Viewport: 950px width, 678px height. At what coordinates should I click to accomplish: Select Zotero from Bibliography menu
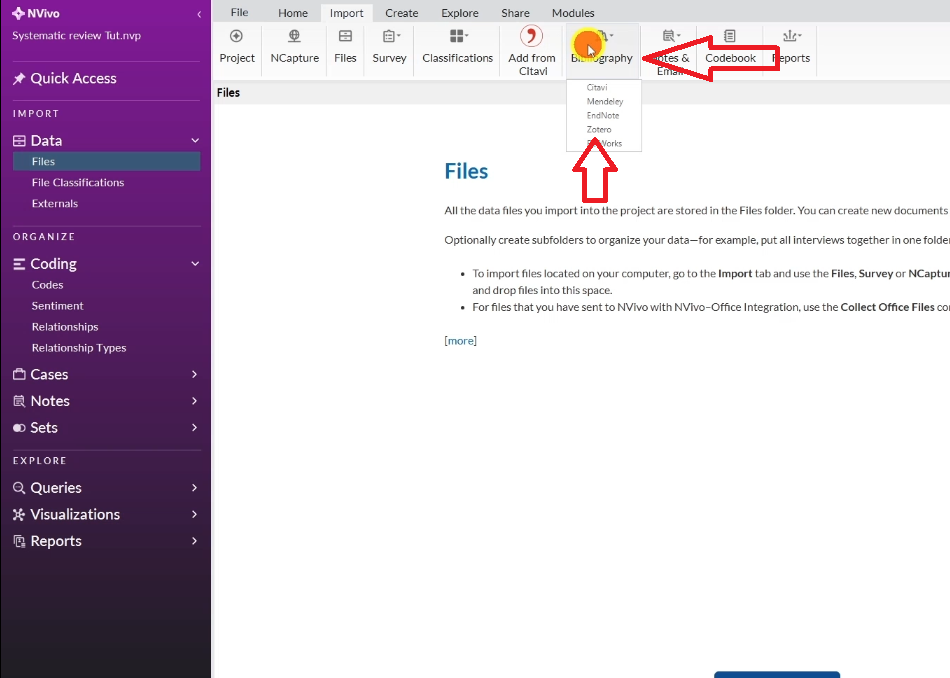[599, 129]
